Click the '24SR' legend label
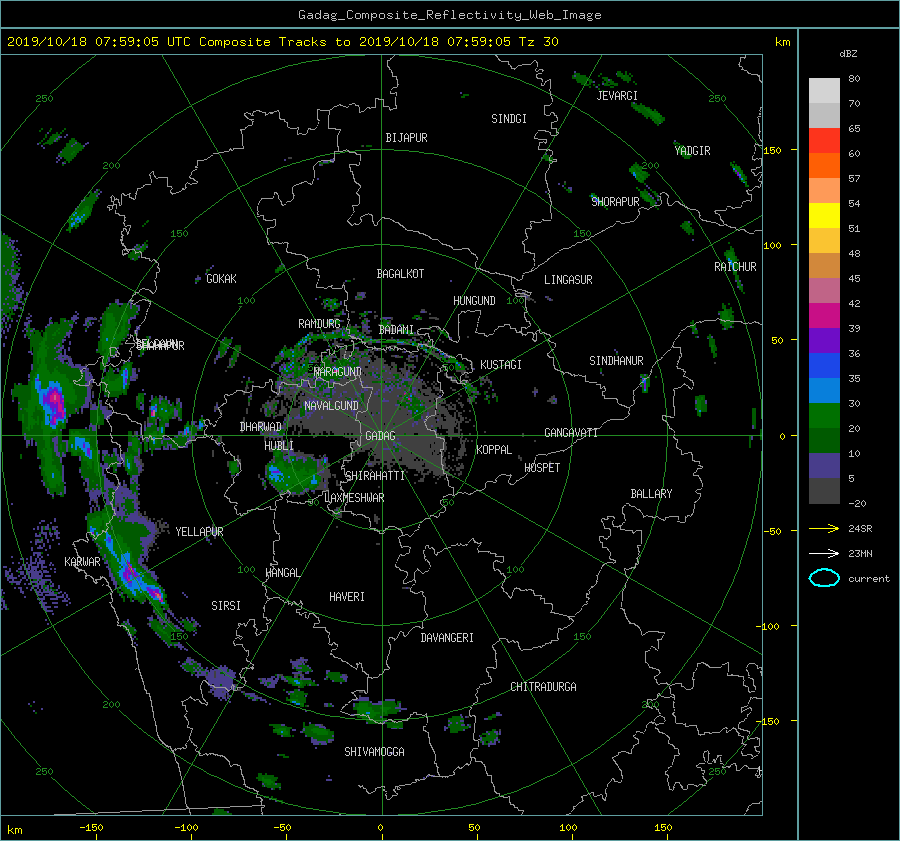Image resolution: width=900 pixels, height=841 pixels. pos(860,528)
